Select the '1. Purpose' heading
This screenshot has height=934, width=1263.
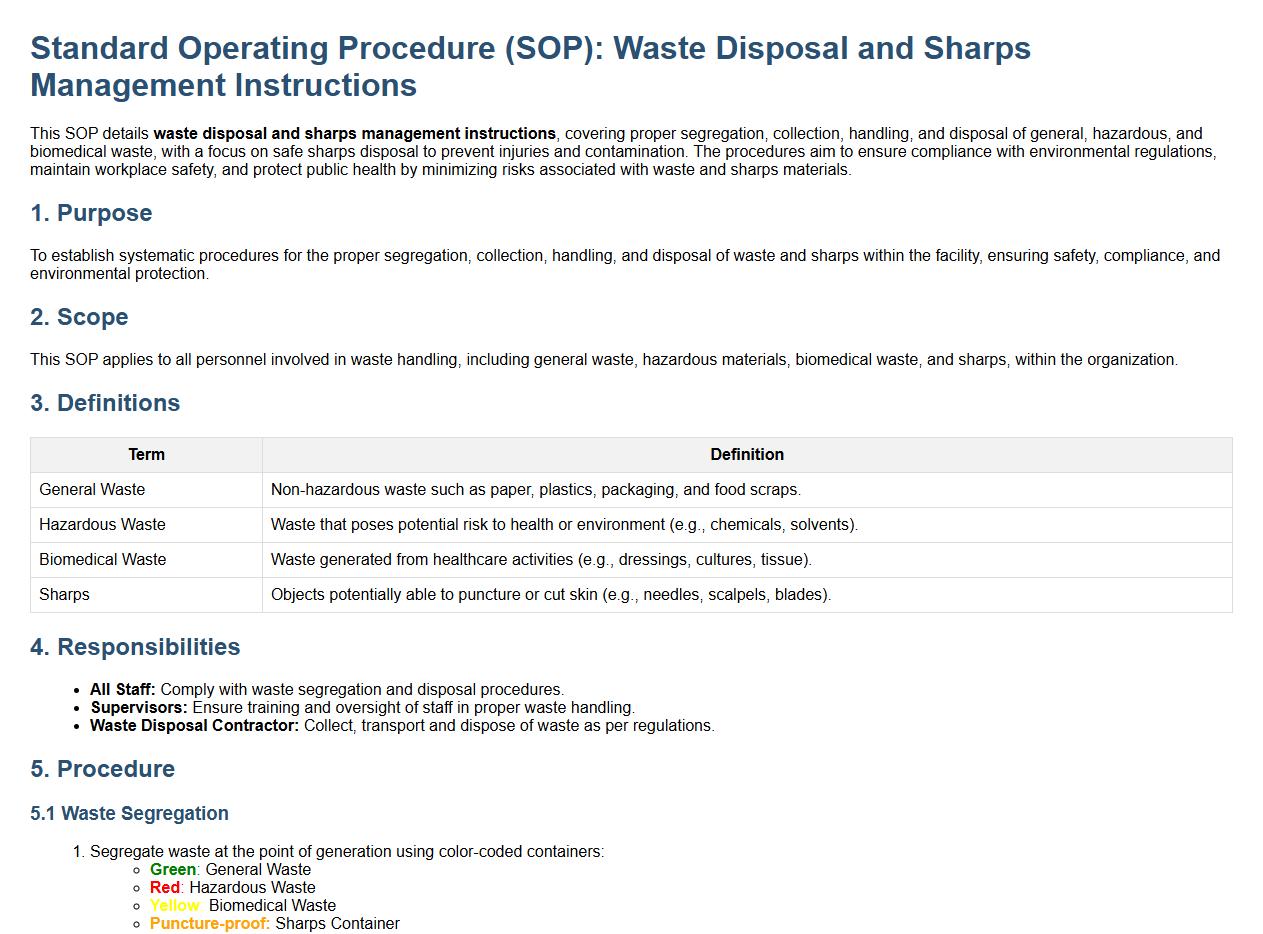pos(91,213)
